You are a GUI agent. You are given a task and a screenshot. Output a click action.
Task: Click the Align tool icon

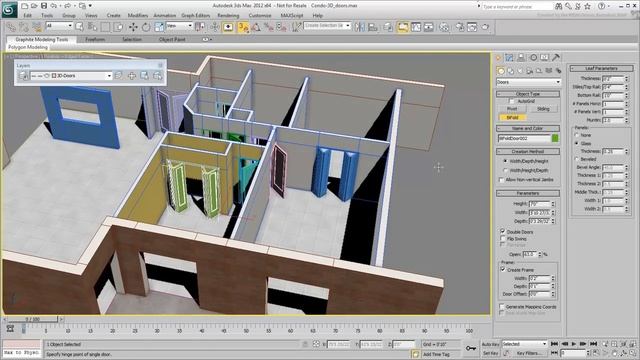pos(373,27)
